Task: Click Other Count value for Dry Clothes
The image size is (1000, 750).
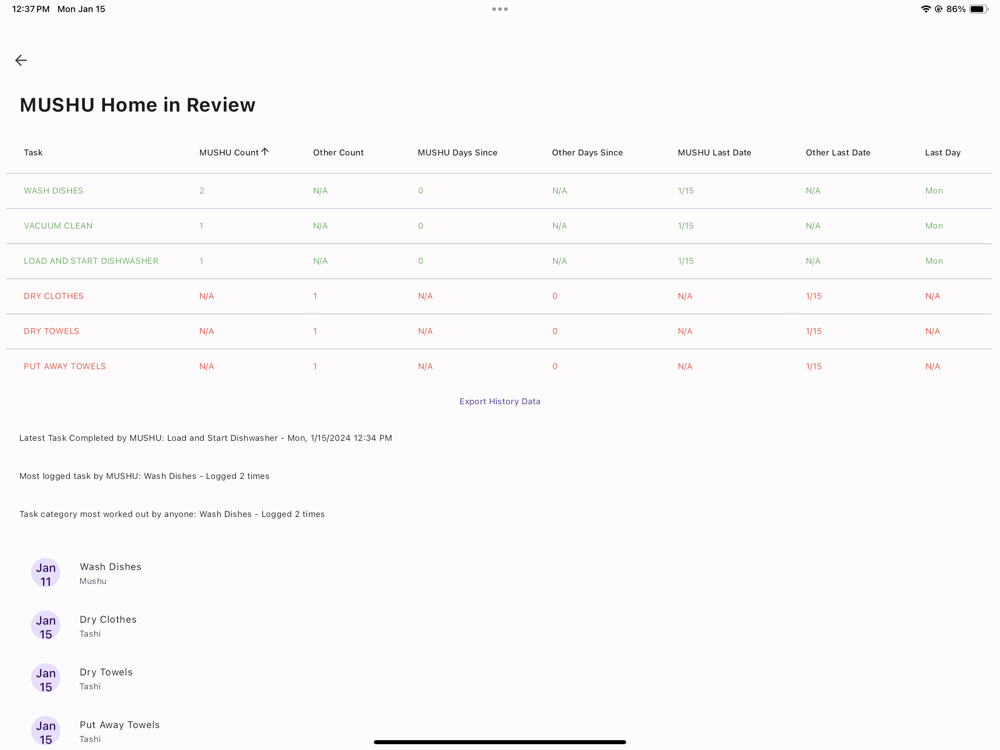Action: pyautogui.click(x=315, y=296)
